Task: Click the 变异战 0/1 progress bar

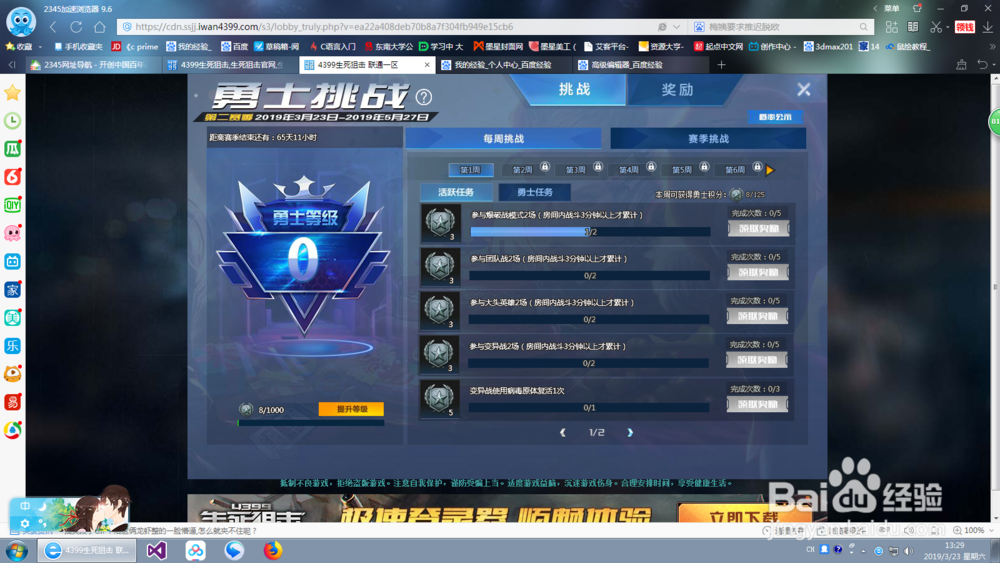Action: click(x=589, y=407)
